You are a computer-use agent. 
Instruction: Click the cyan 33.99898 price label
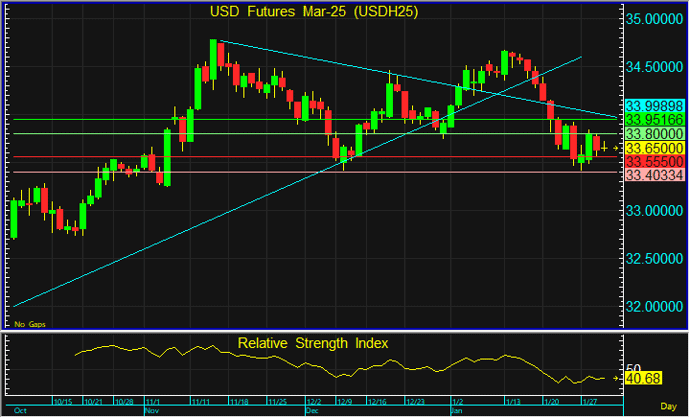[653, 106]
